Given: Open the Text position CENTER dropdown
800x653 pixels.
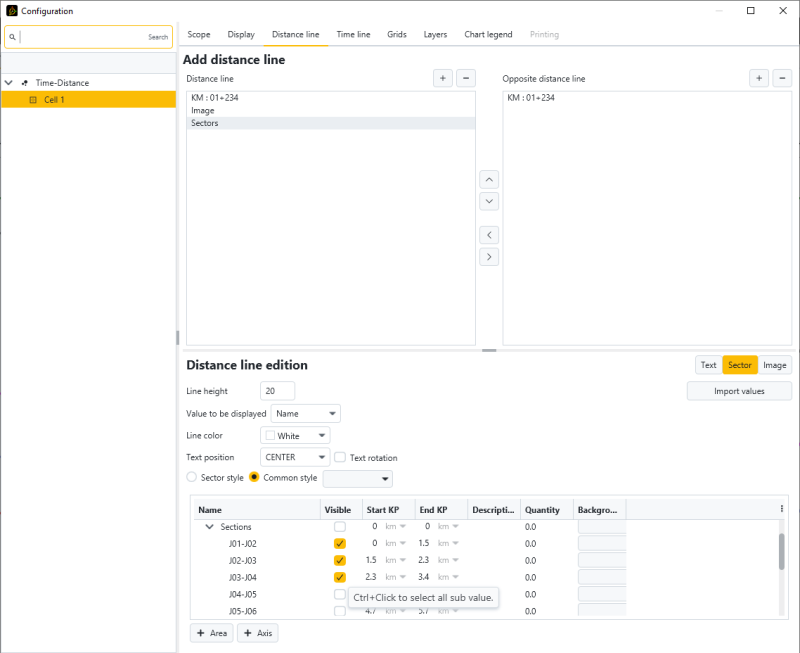Looking at the screenshot, I should point(295,457).
